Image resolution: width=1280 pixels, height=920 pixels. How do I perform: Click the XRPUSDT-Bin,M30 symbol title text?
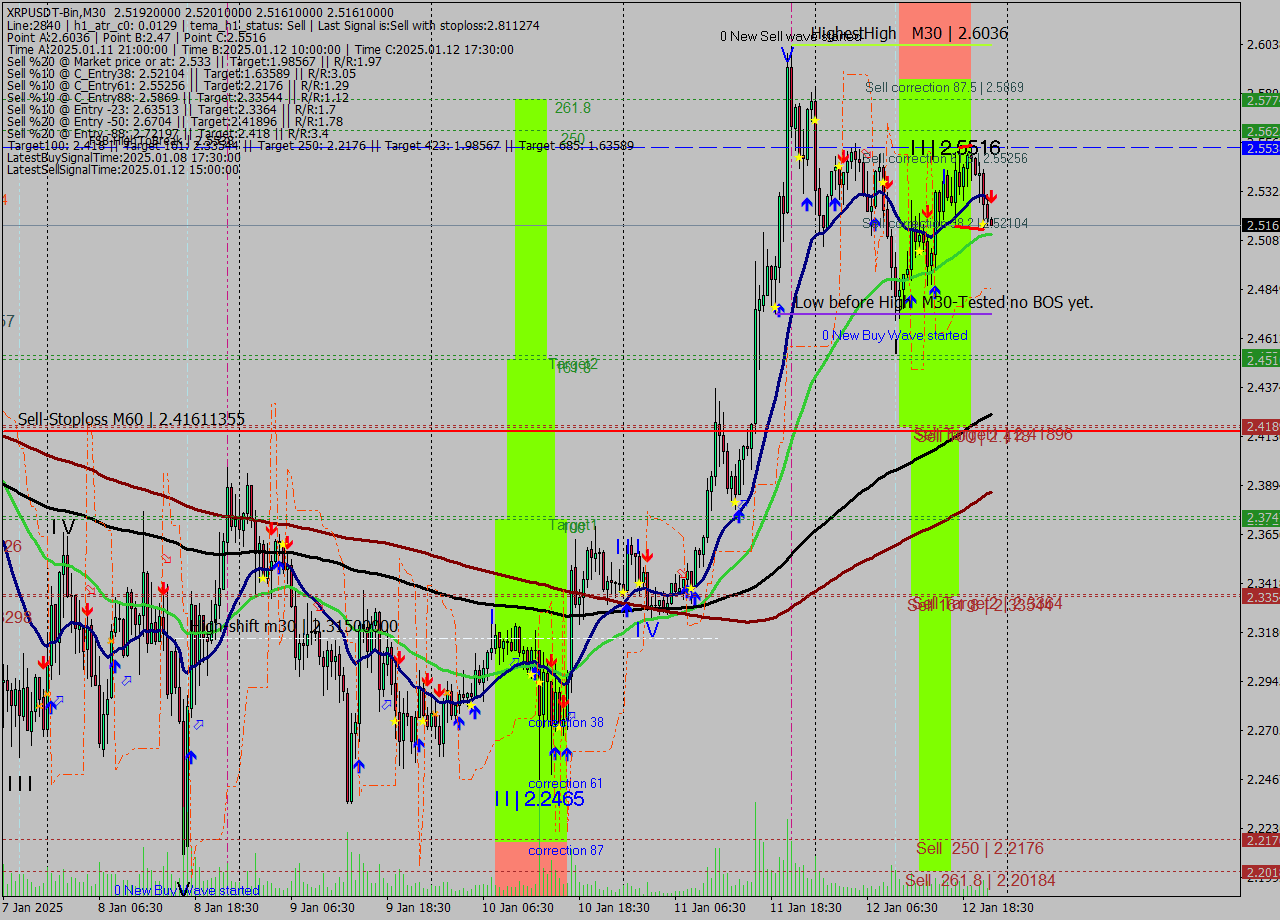tap(55, 12)
